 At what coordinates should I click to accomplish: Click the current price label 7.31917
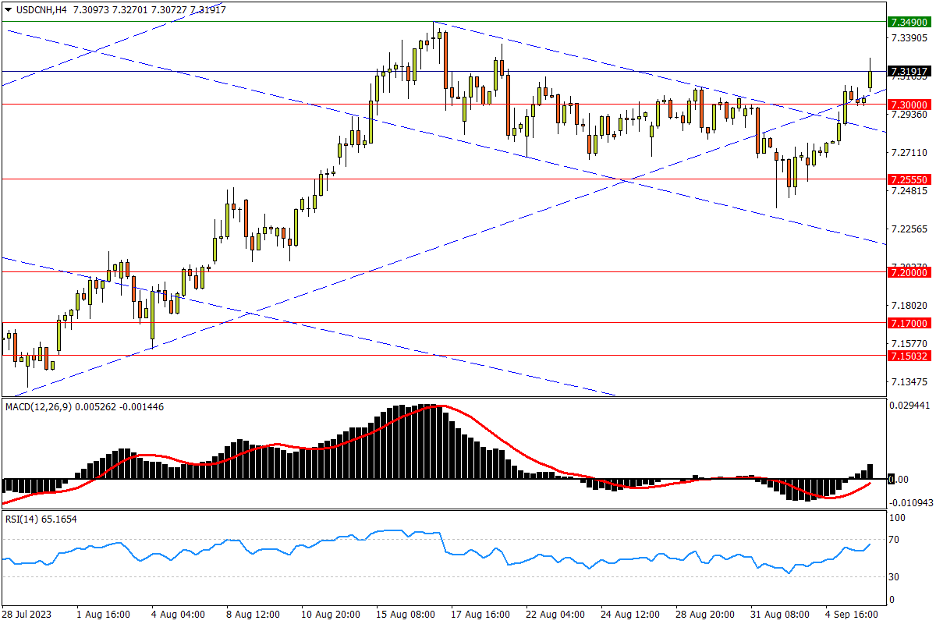(909, 71)
